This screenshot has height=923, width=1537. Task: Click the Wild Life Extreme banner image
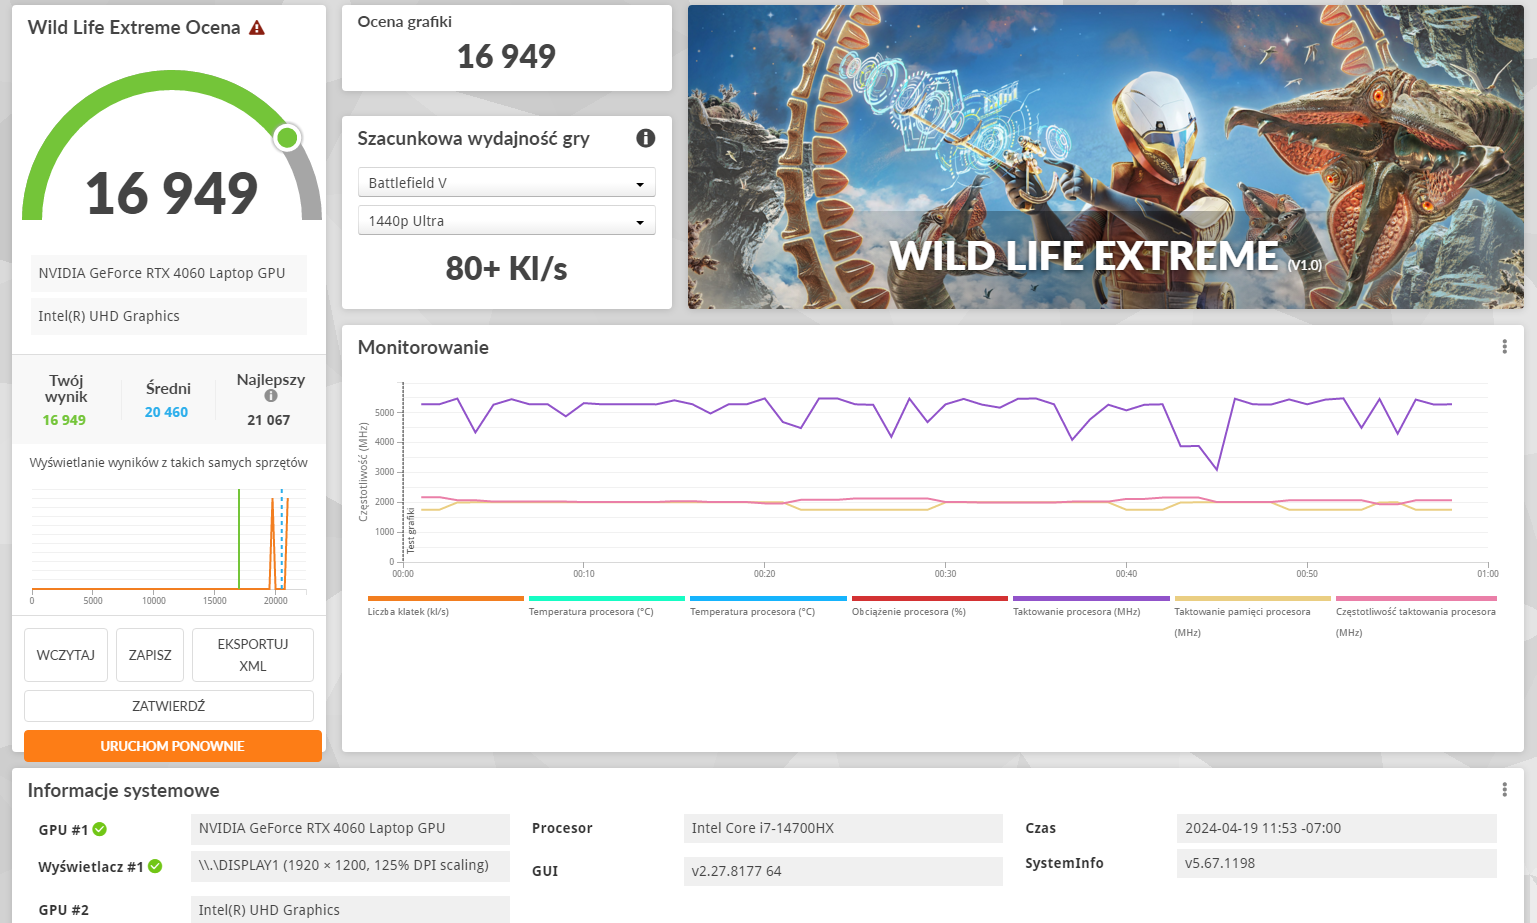click(1105, 157)
